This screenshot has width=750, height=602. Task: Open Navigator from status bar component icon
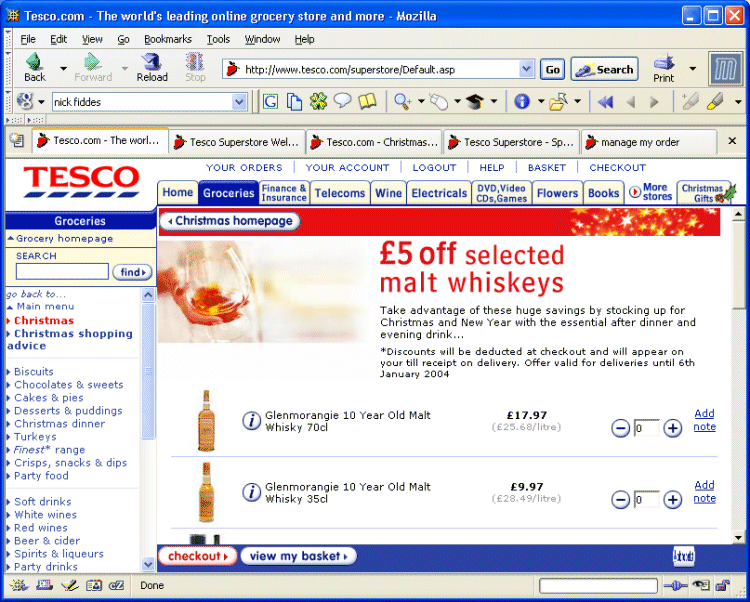pos(19,585)
